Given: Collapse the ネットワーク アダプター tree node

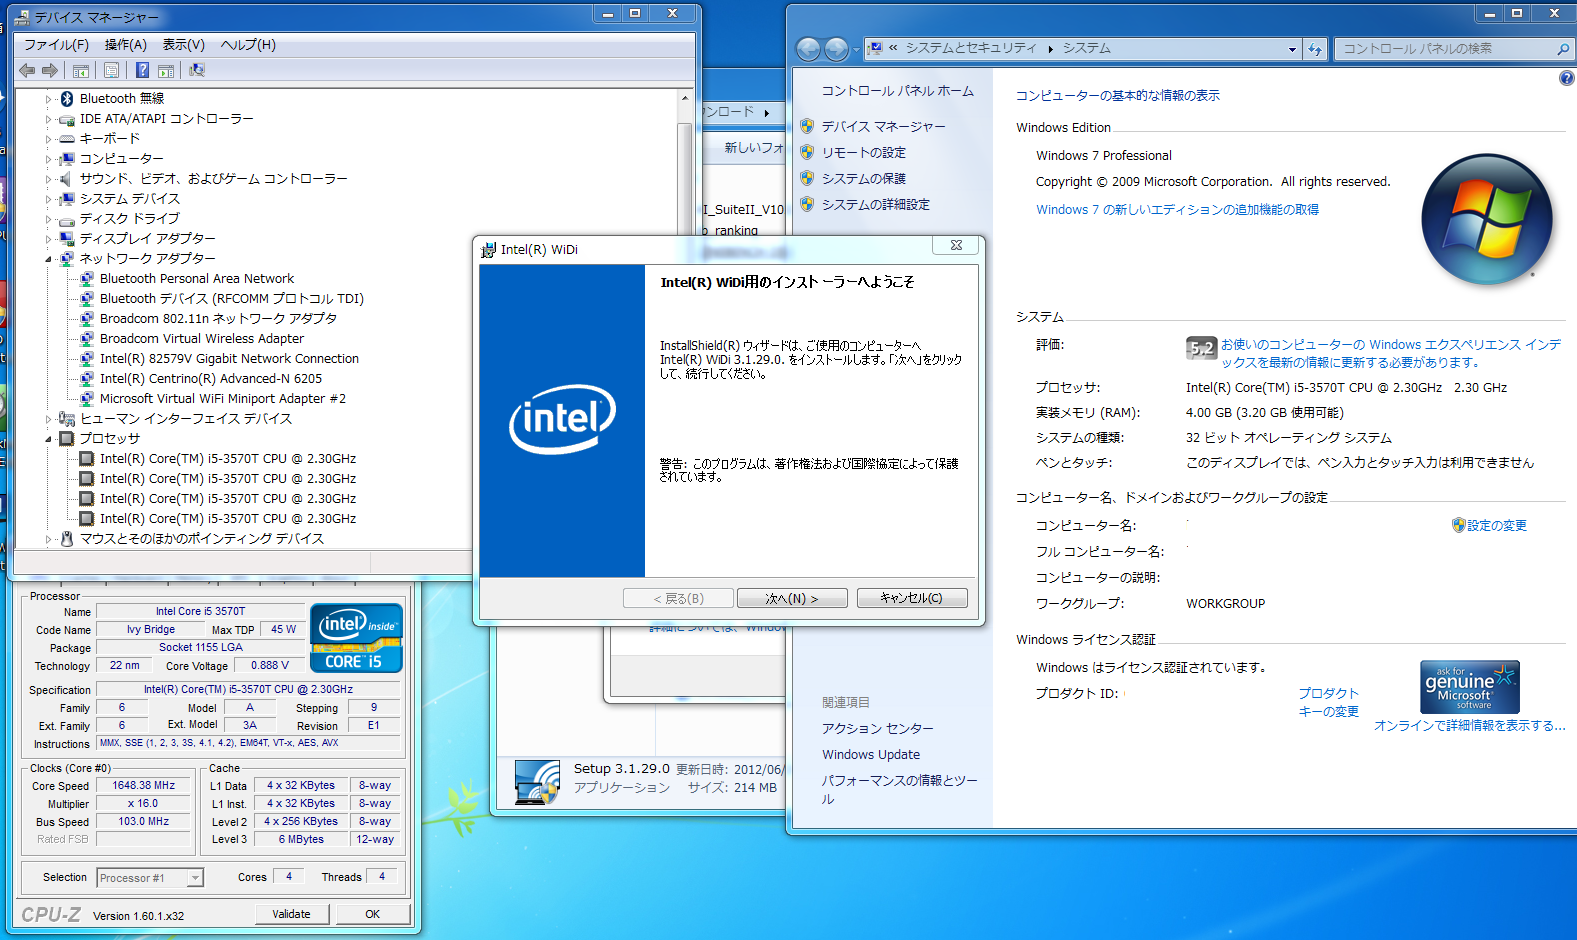Looking at the screenshot, I should pos(48,259).
